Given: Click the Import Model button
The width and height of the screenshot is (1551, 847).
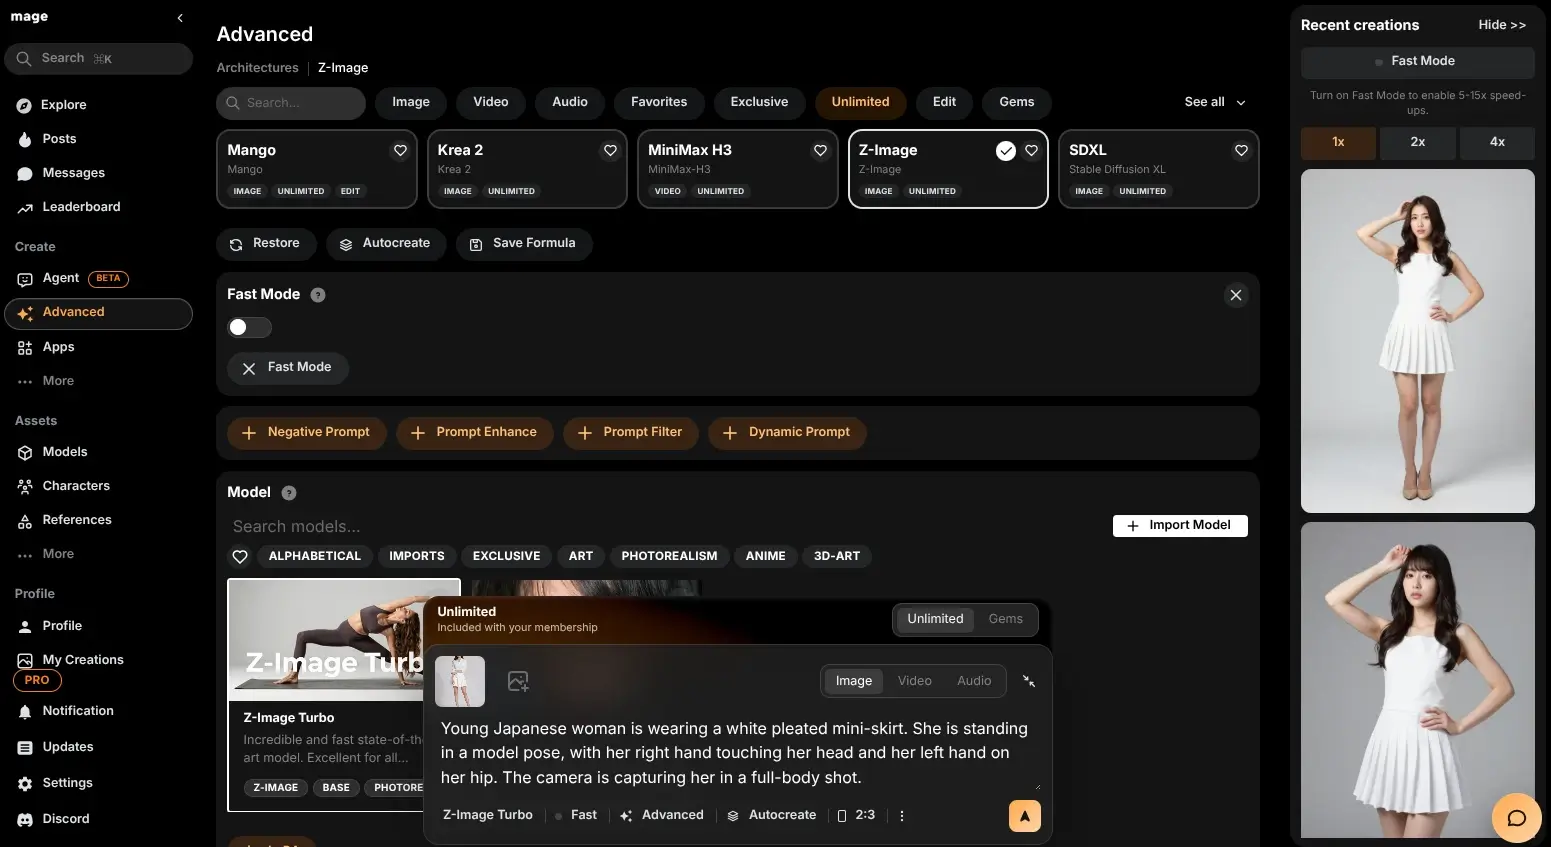Looking at the screenshot, I should (x=1180, y=526).
